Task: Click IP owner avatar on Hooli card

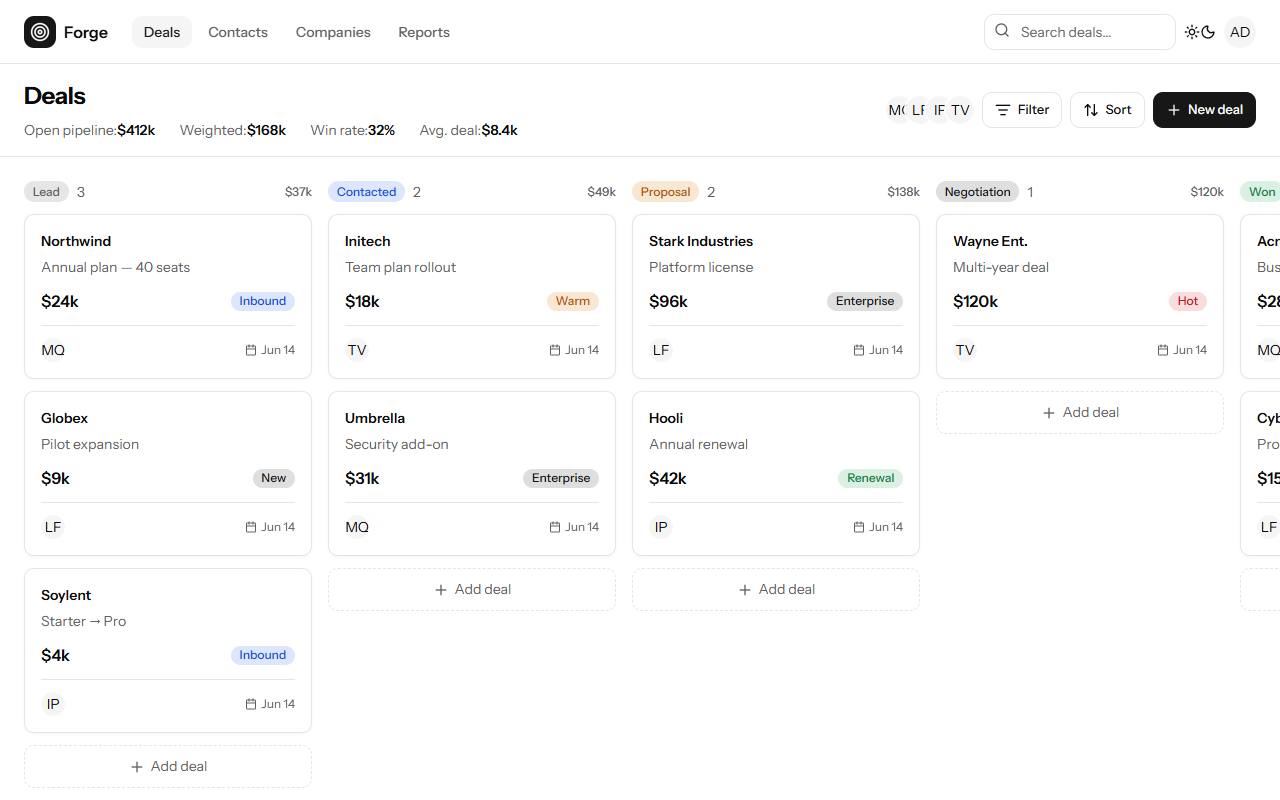Action: click(x=661, y=527)
